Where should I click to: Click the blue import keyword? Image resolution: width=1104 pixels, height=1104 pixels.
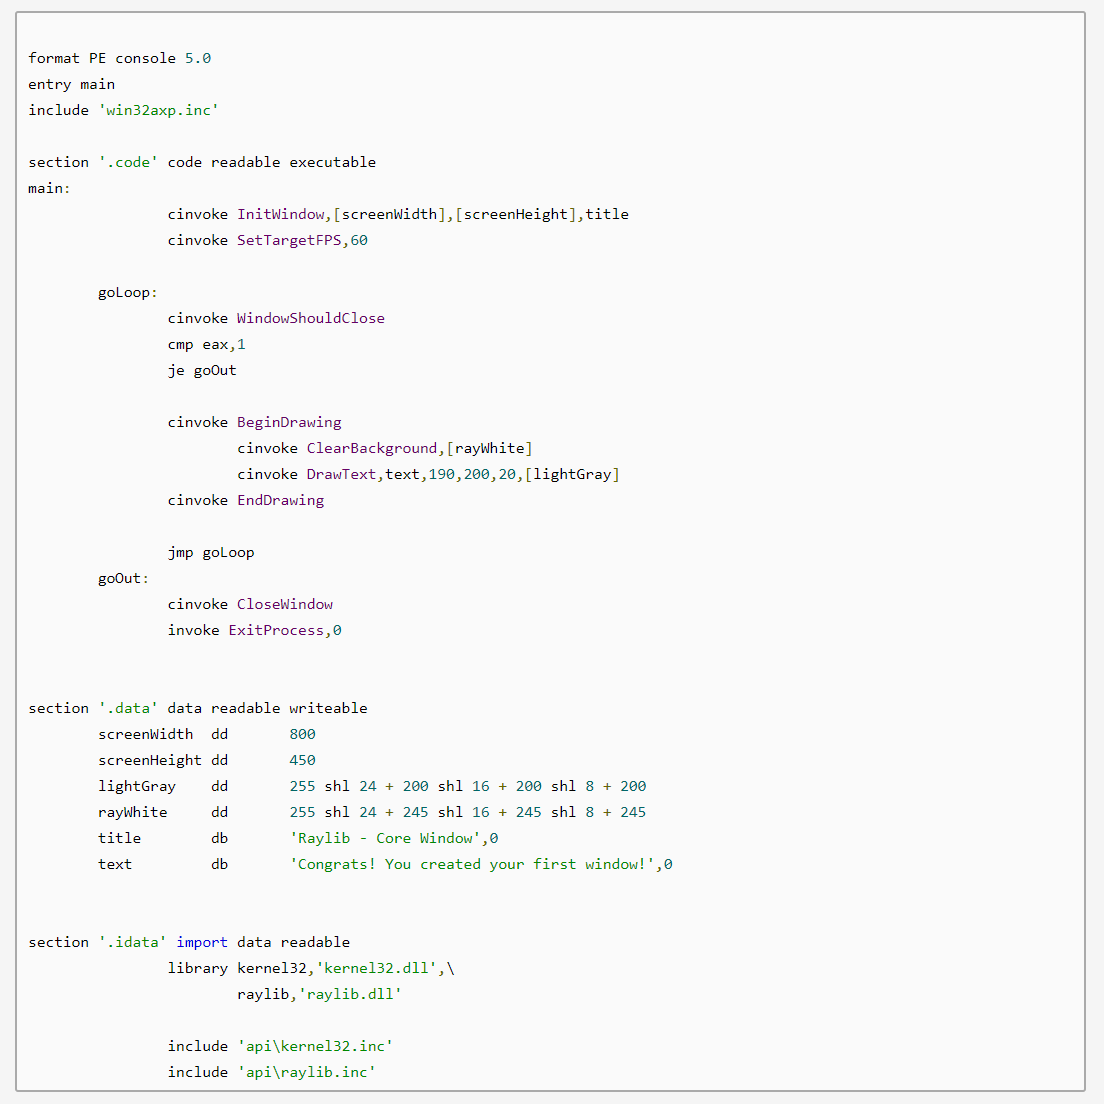(202, 943)
